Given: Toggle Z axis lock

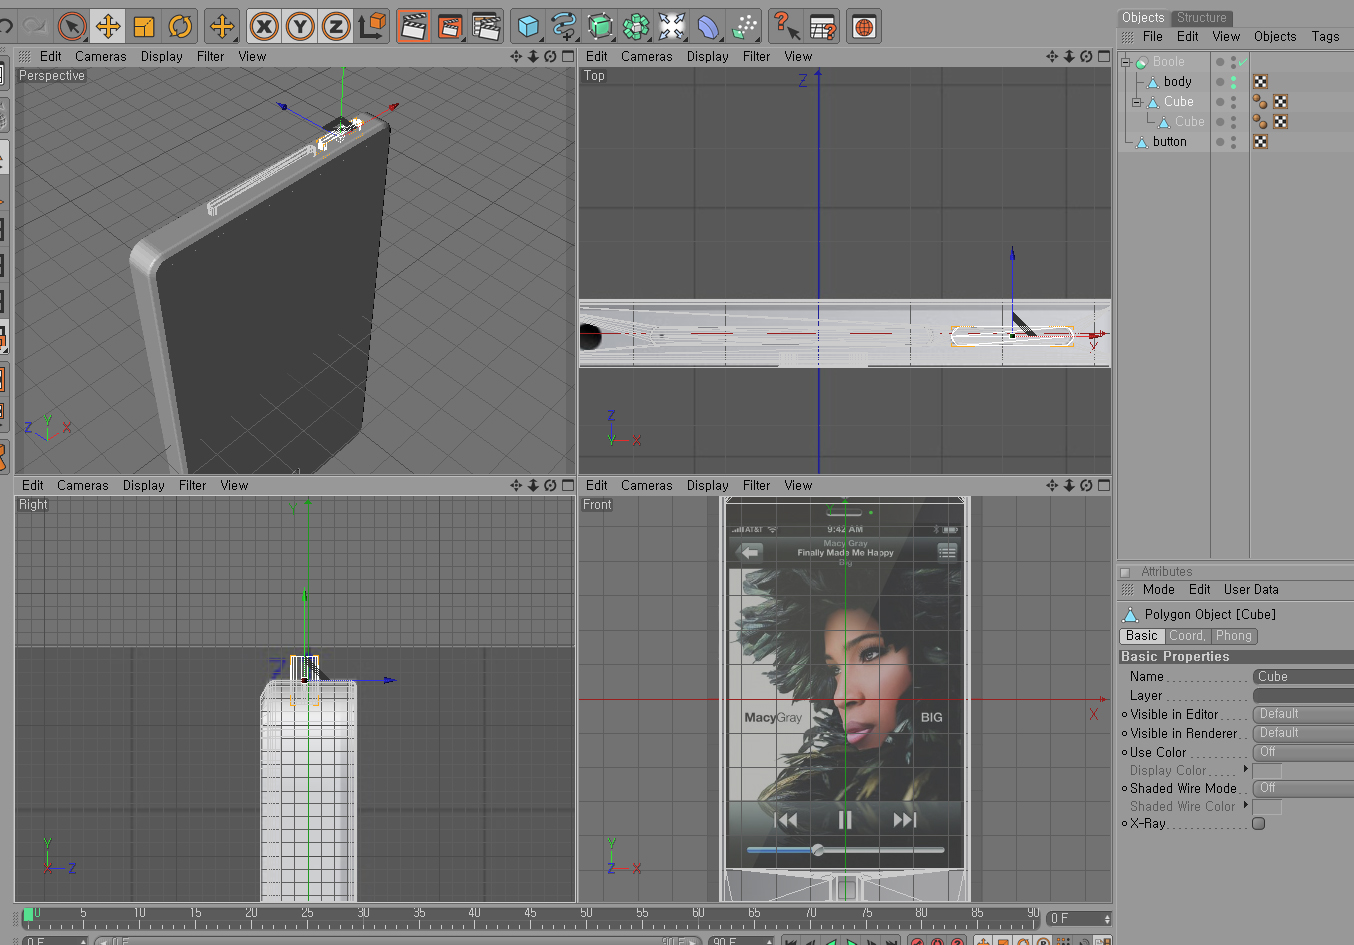Looking at the screenshot, I should click(x=336, y=26).
